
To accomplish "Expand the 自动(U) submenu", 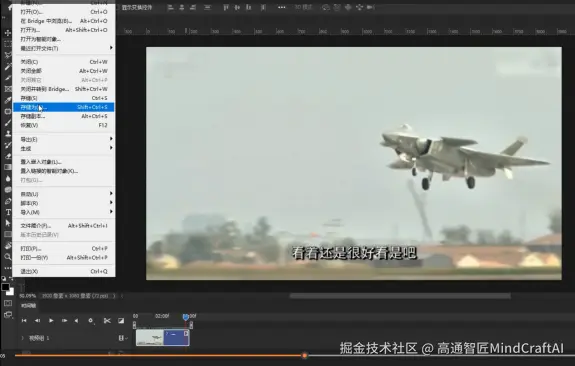I will point(64,194).
